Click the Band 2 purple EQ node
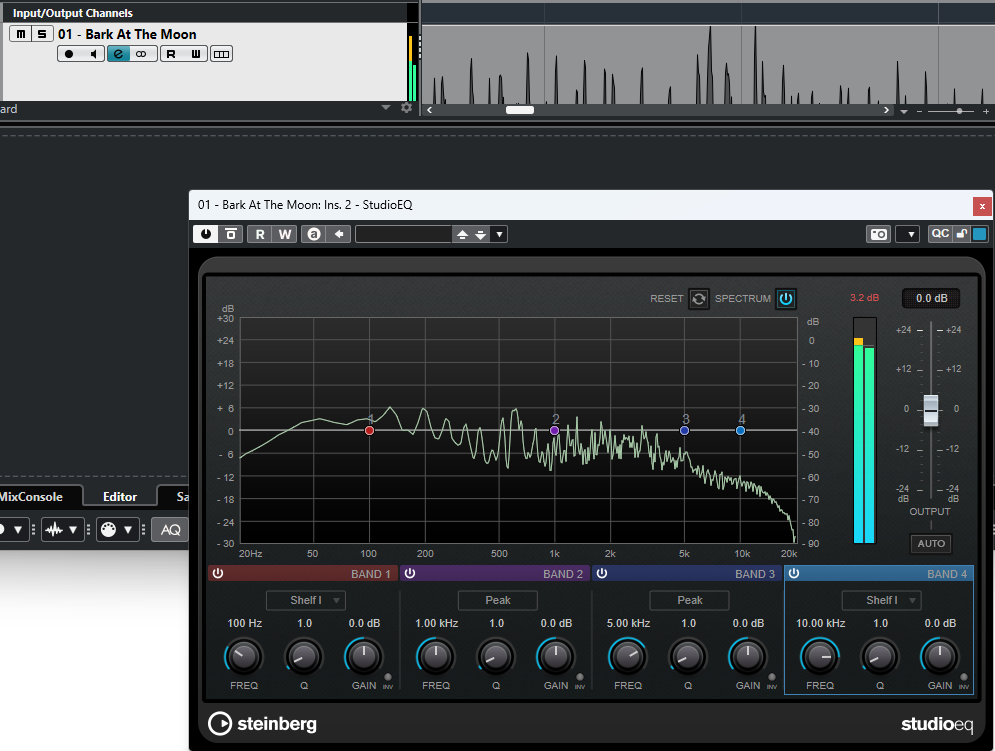This screenshot has height=751, width=995. (x=555, y=430)
